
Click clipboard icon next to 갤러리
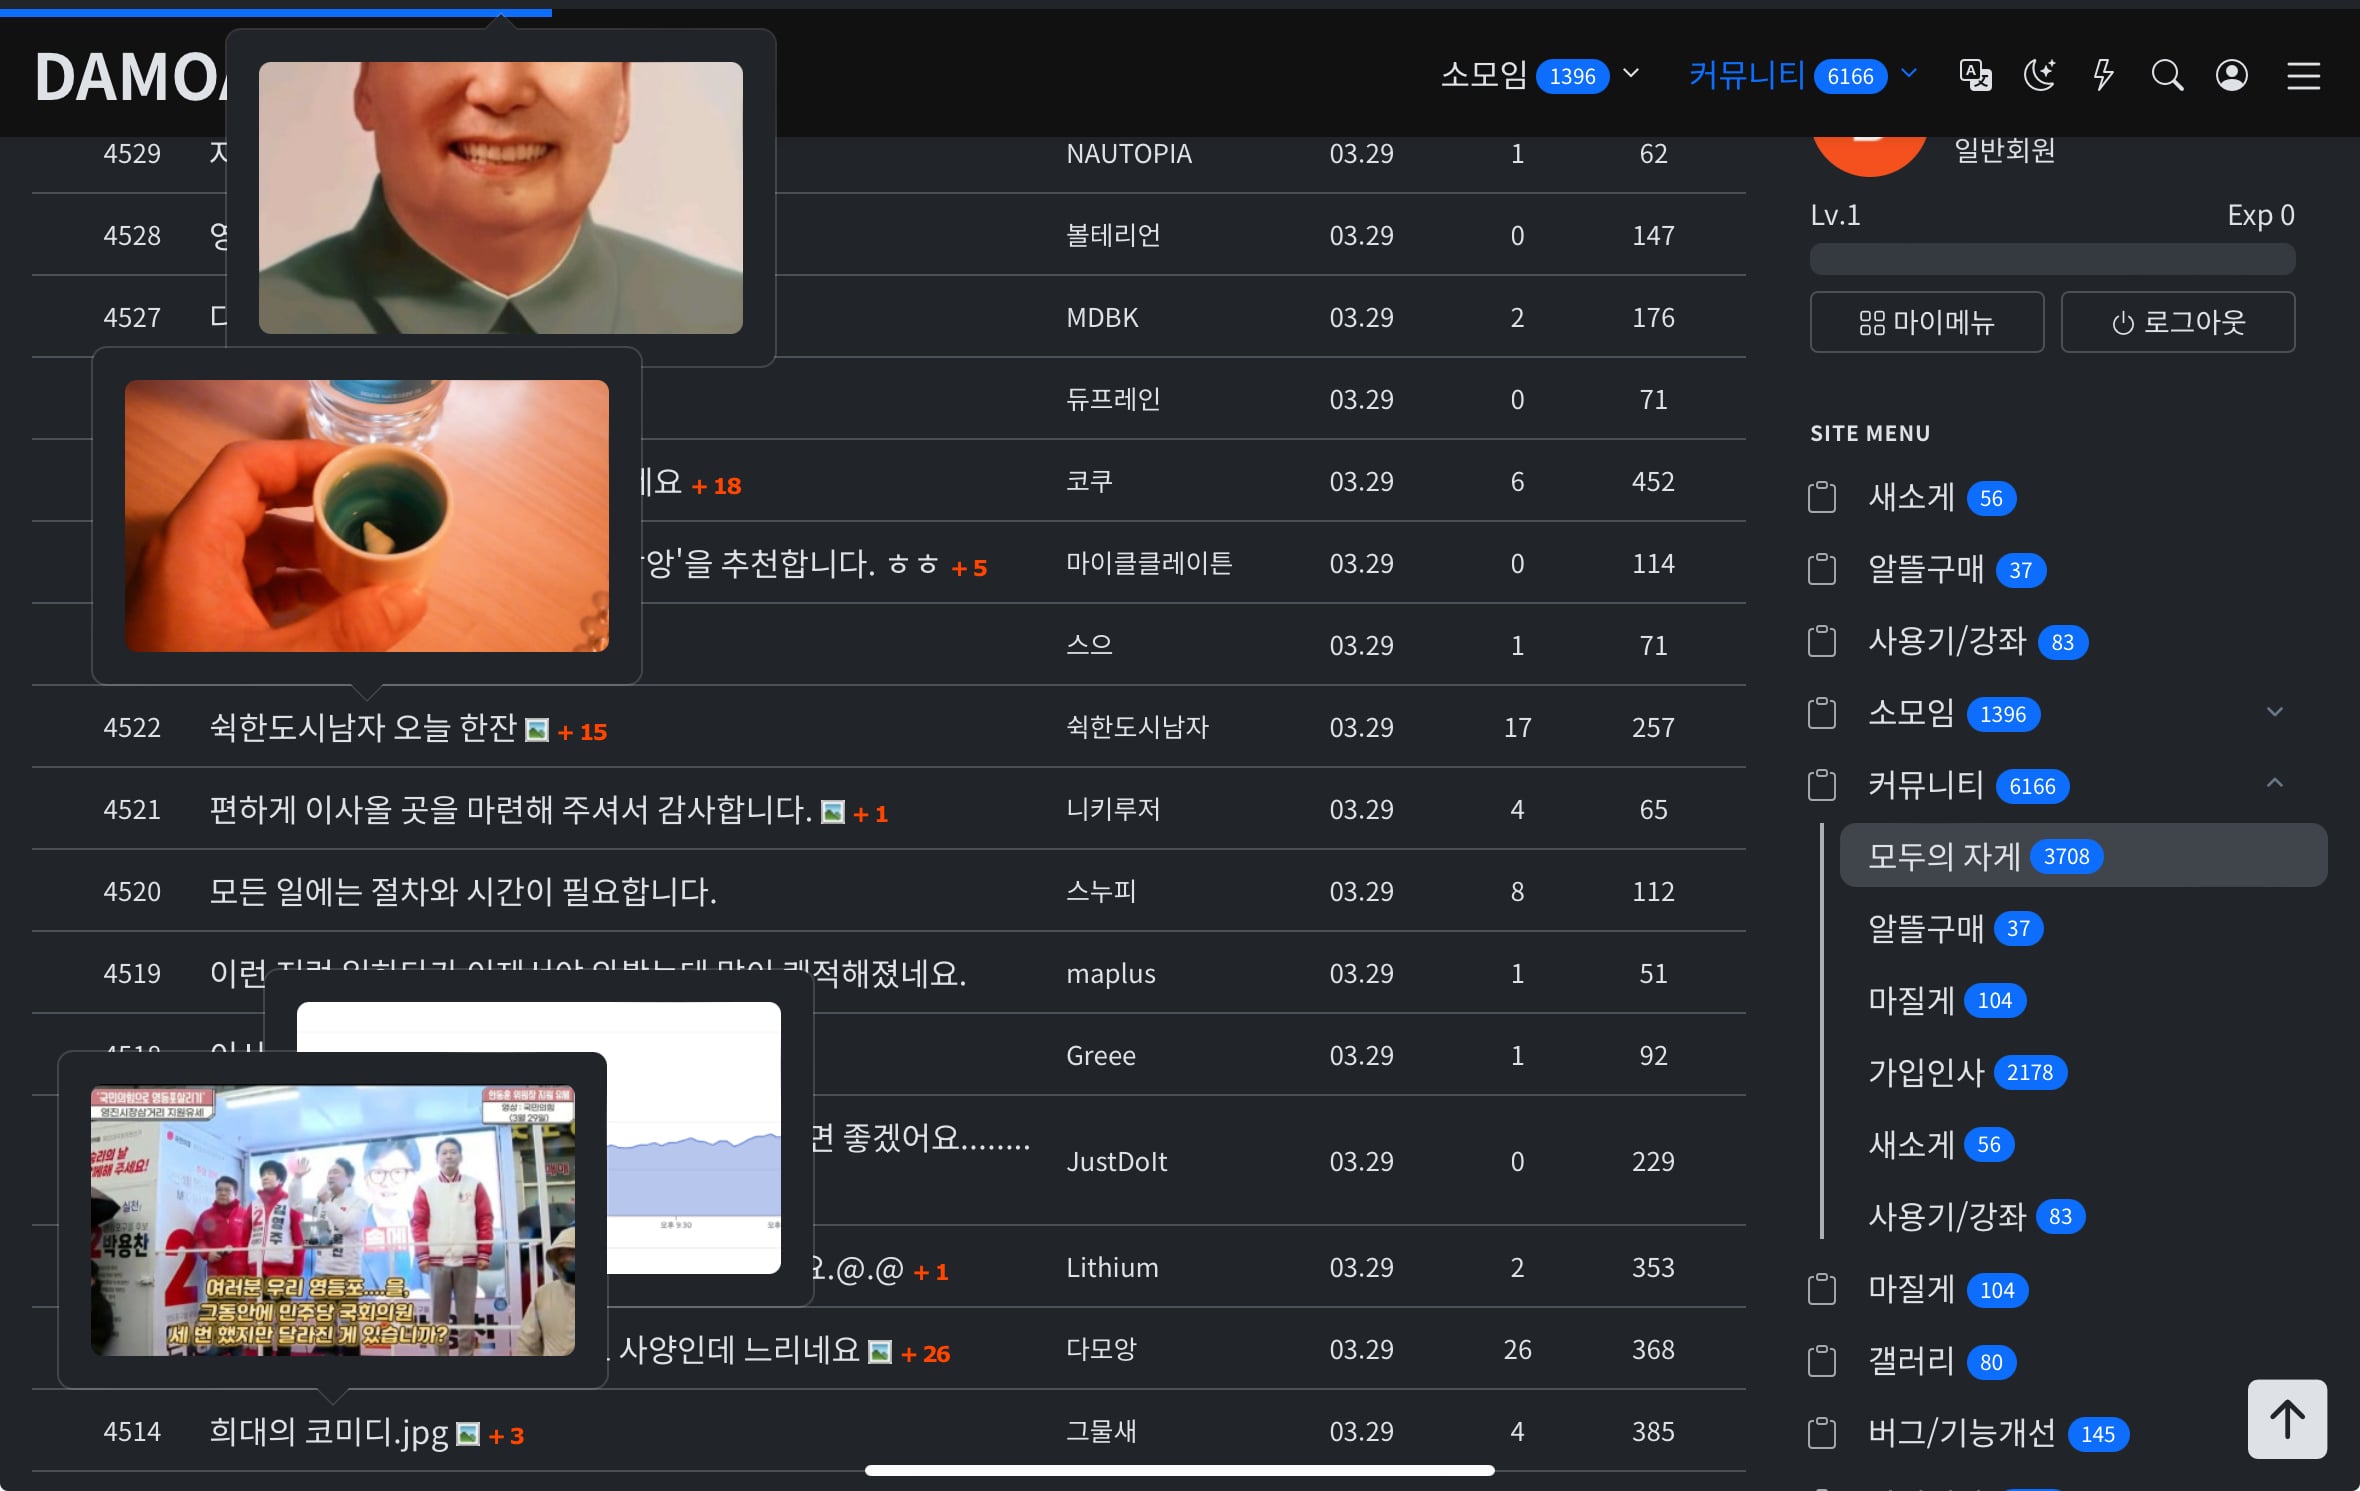point(1822,1361)
